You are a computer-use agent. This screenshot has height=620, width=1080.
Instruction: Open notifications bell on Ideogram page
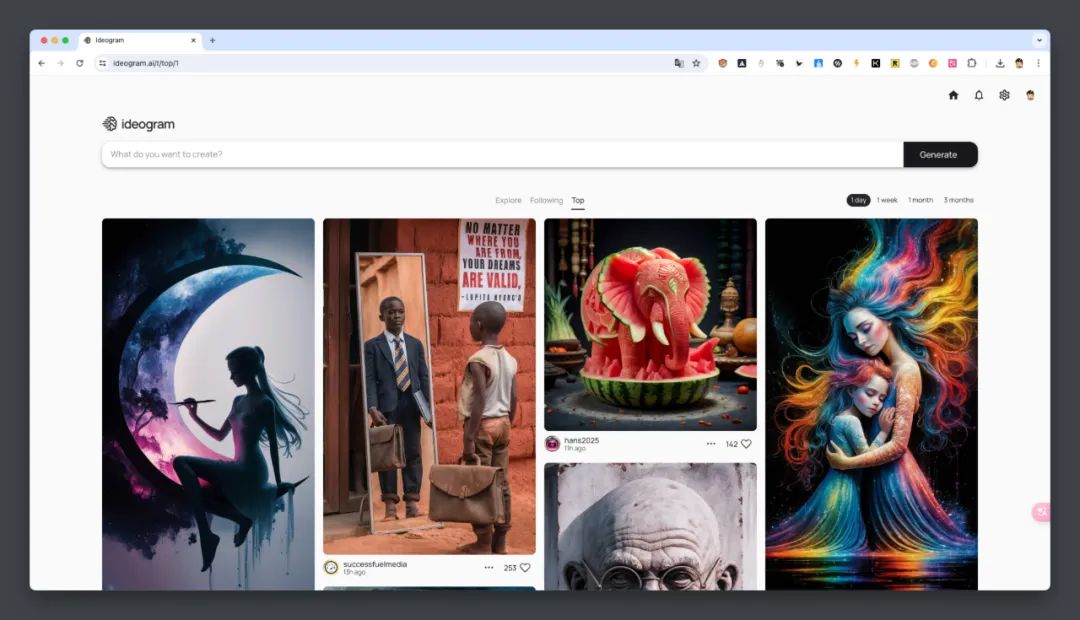point(979,95)
